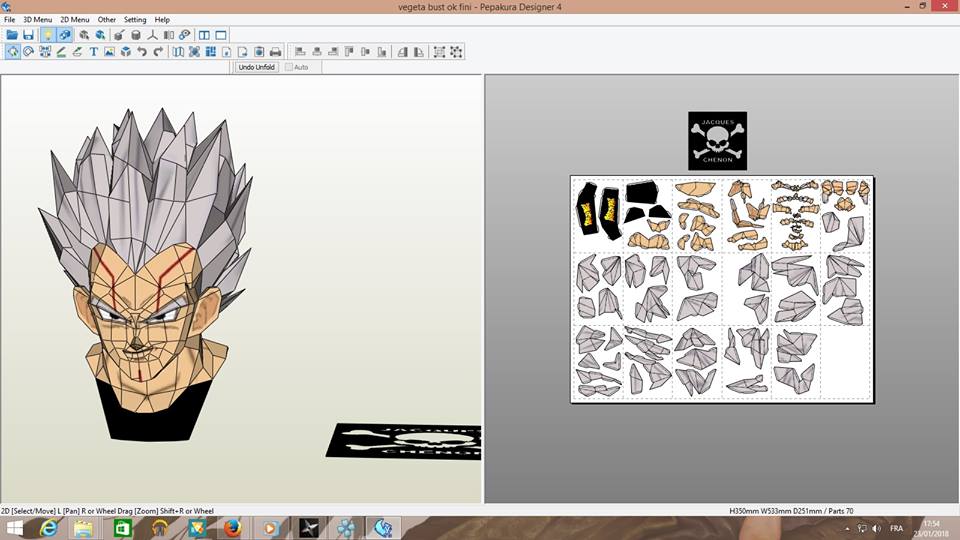Select the Select/Move tool icon
Viewport: 960px width, 540px height.
click(13, 51)
